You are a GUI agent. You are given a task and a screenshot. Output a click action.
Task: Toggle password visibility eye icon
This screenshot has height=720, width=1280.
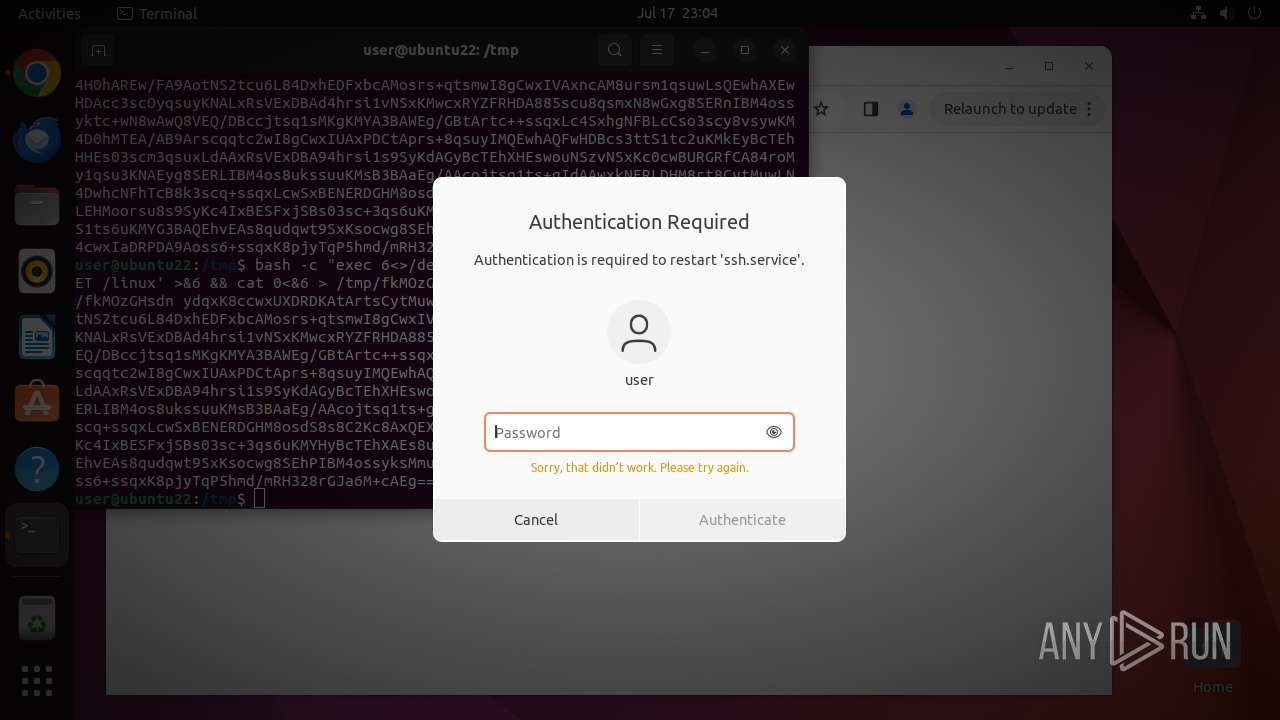point(773,432)
